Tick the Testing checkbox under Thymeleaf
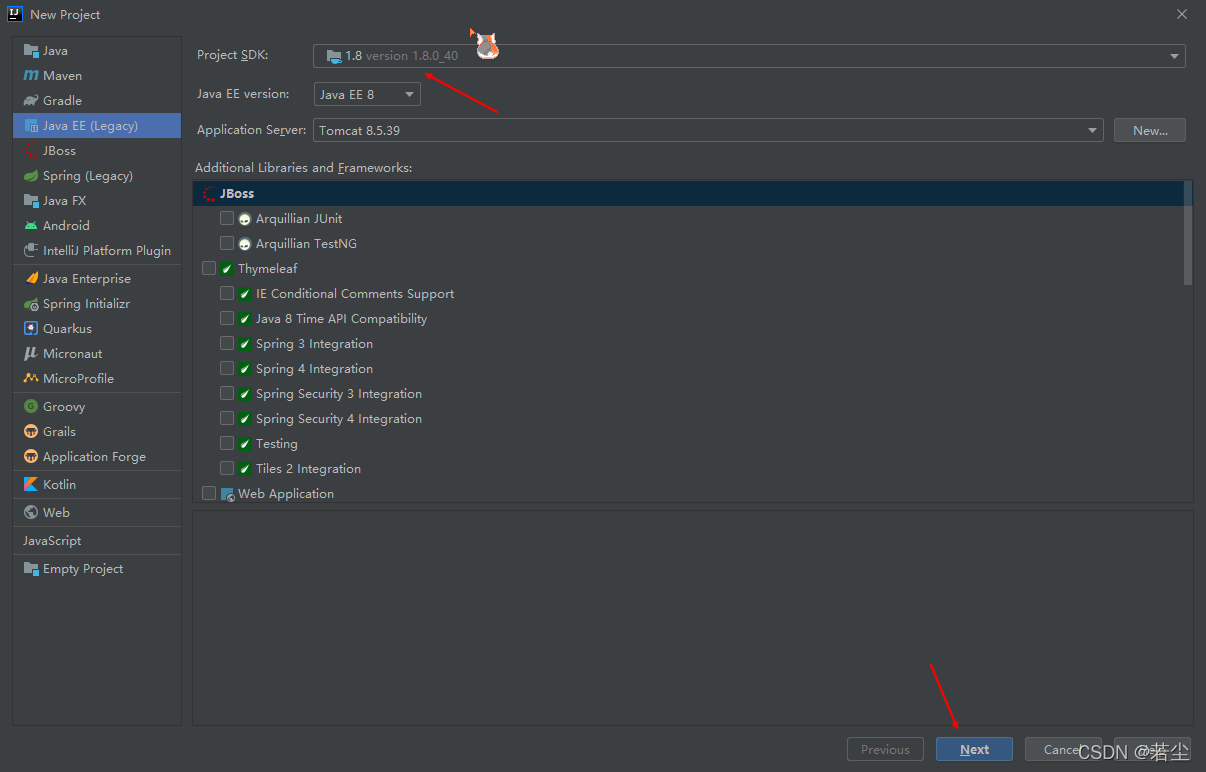The width and height of the screenshot is (1206, 772). (227, 443)
